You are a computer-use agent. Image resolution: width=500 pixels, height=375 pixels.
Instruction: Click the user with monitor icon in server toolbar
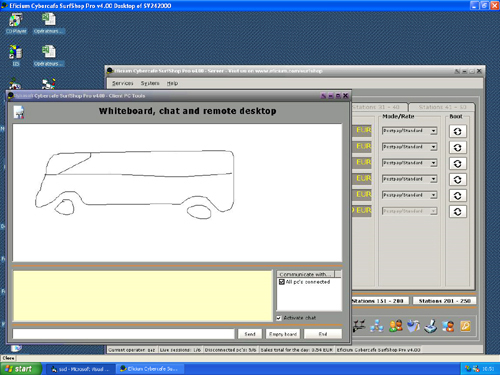(448, 326)
